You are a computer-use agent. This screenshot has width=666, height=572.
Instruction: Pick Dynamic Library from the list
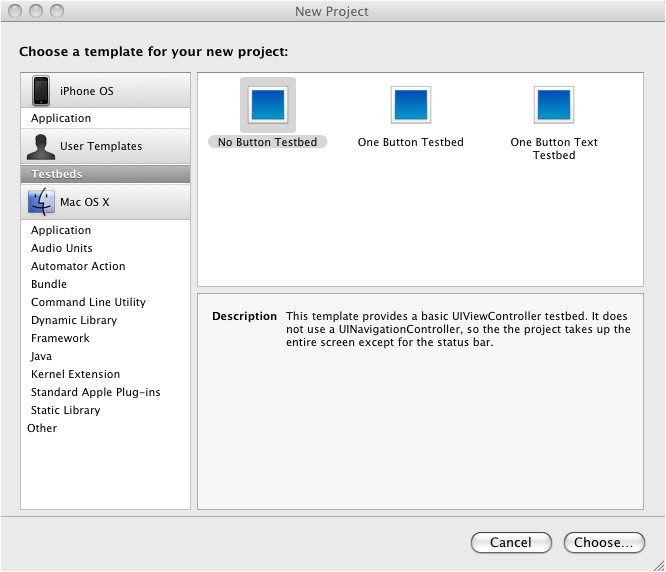74,320
